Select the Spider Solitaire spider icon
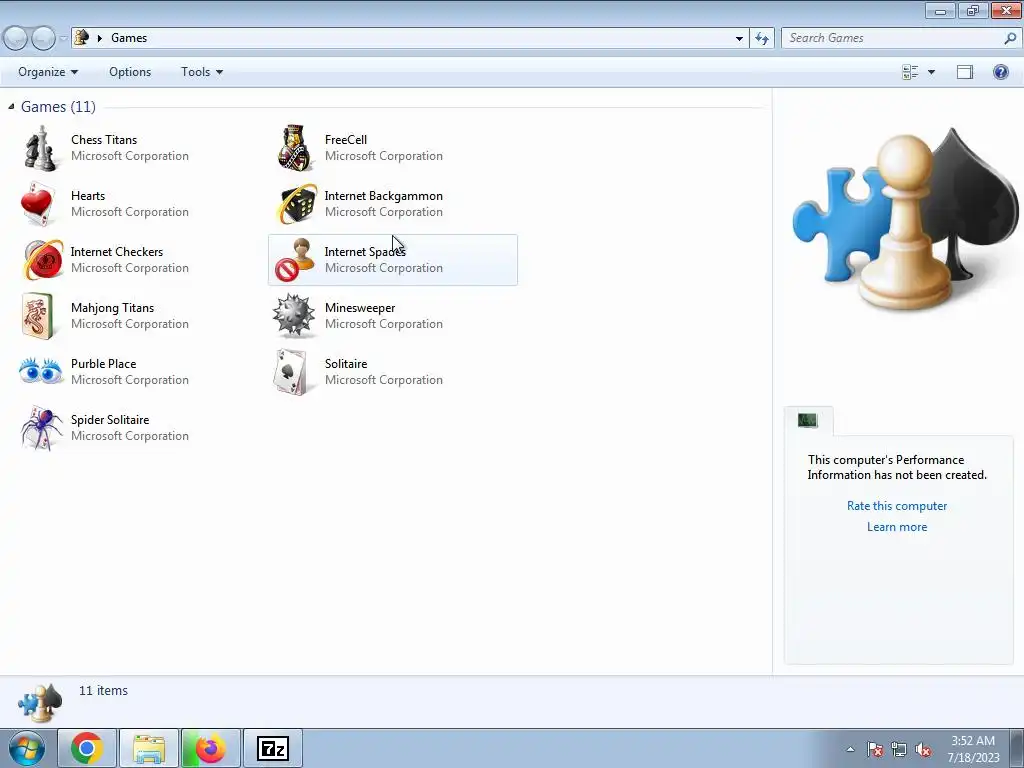This screenshot has height=768, width=1024. 40,428
